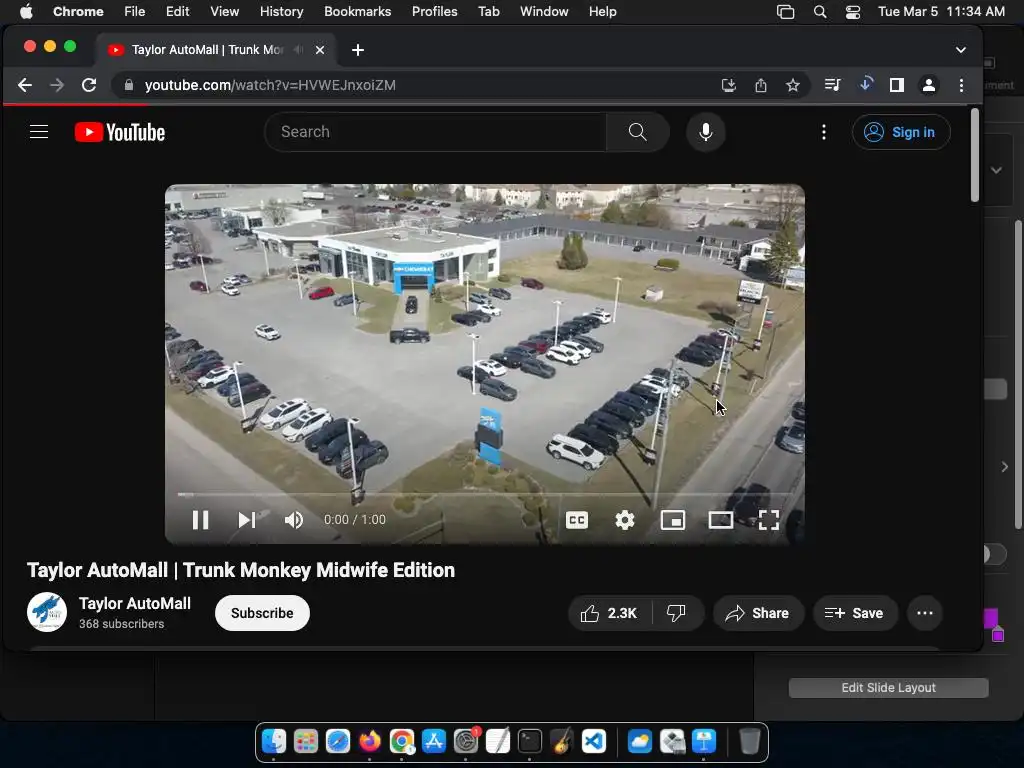Screen dimensions: 1024x768
Task: Open the player settings gear
Action: (x=625, y=520)
